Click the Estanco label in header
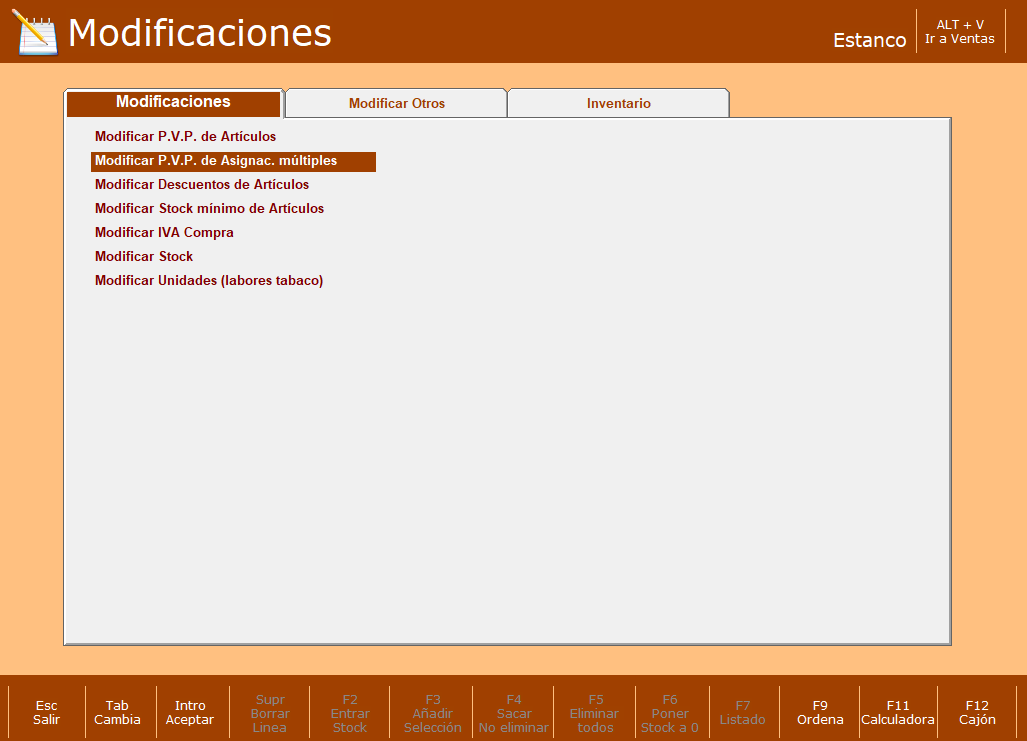1027x741 pixels. (x=869, y=41)
